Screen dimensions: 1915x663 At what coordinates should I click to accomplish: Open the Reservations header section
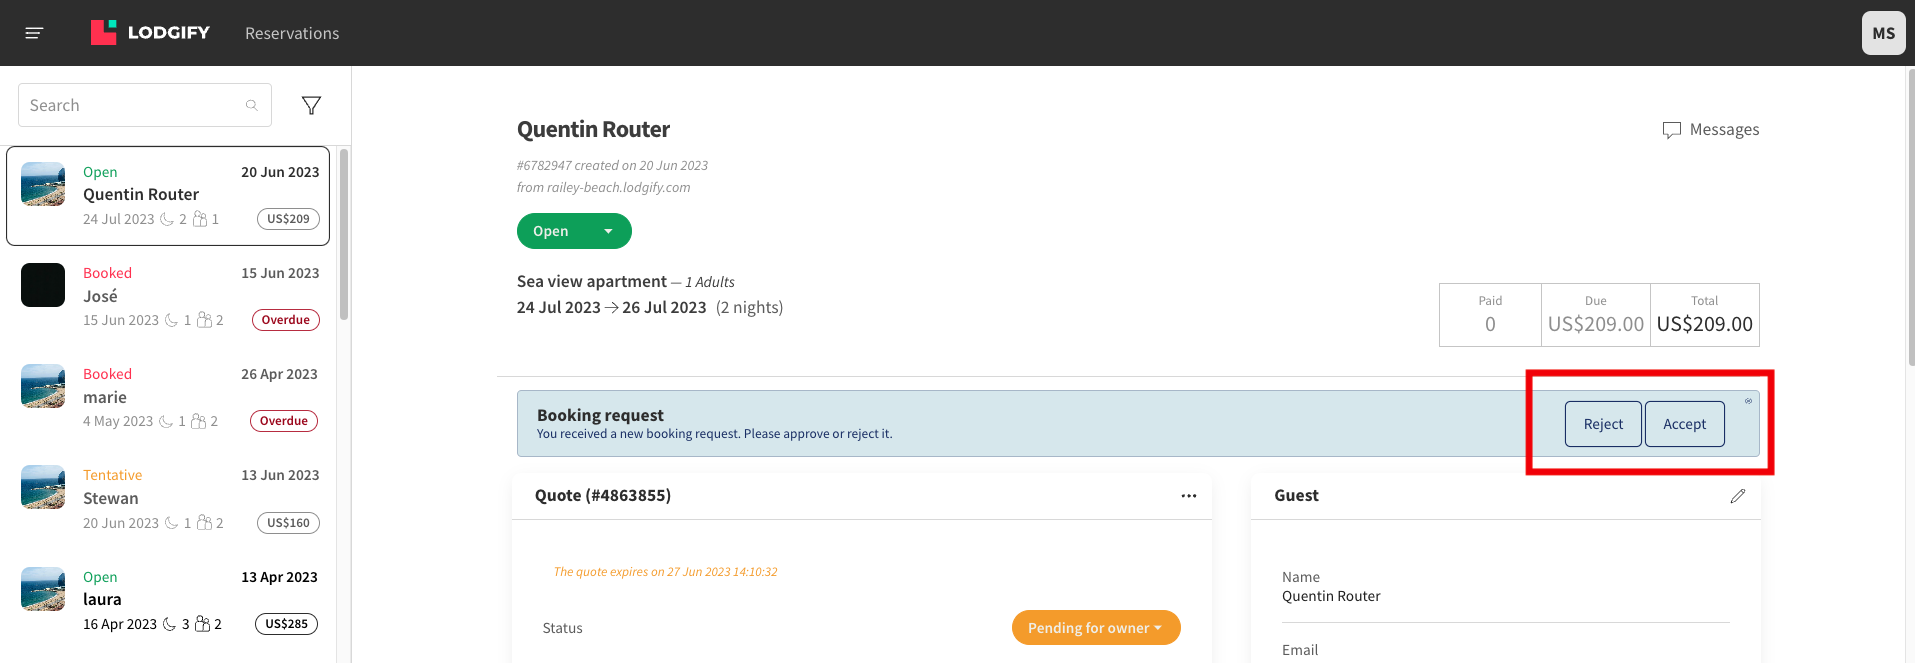click(292, 33)
